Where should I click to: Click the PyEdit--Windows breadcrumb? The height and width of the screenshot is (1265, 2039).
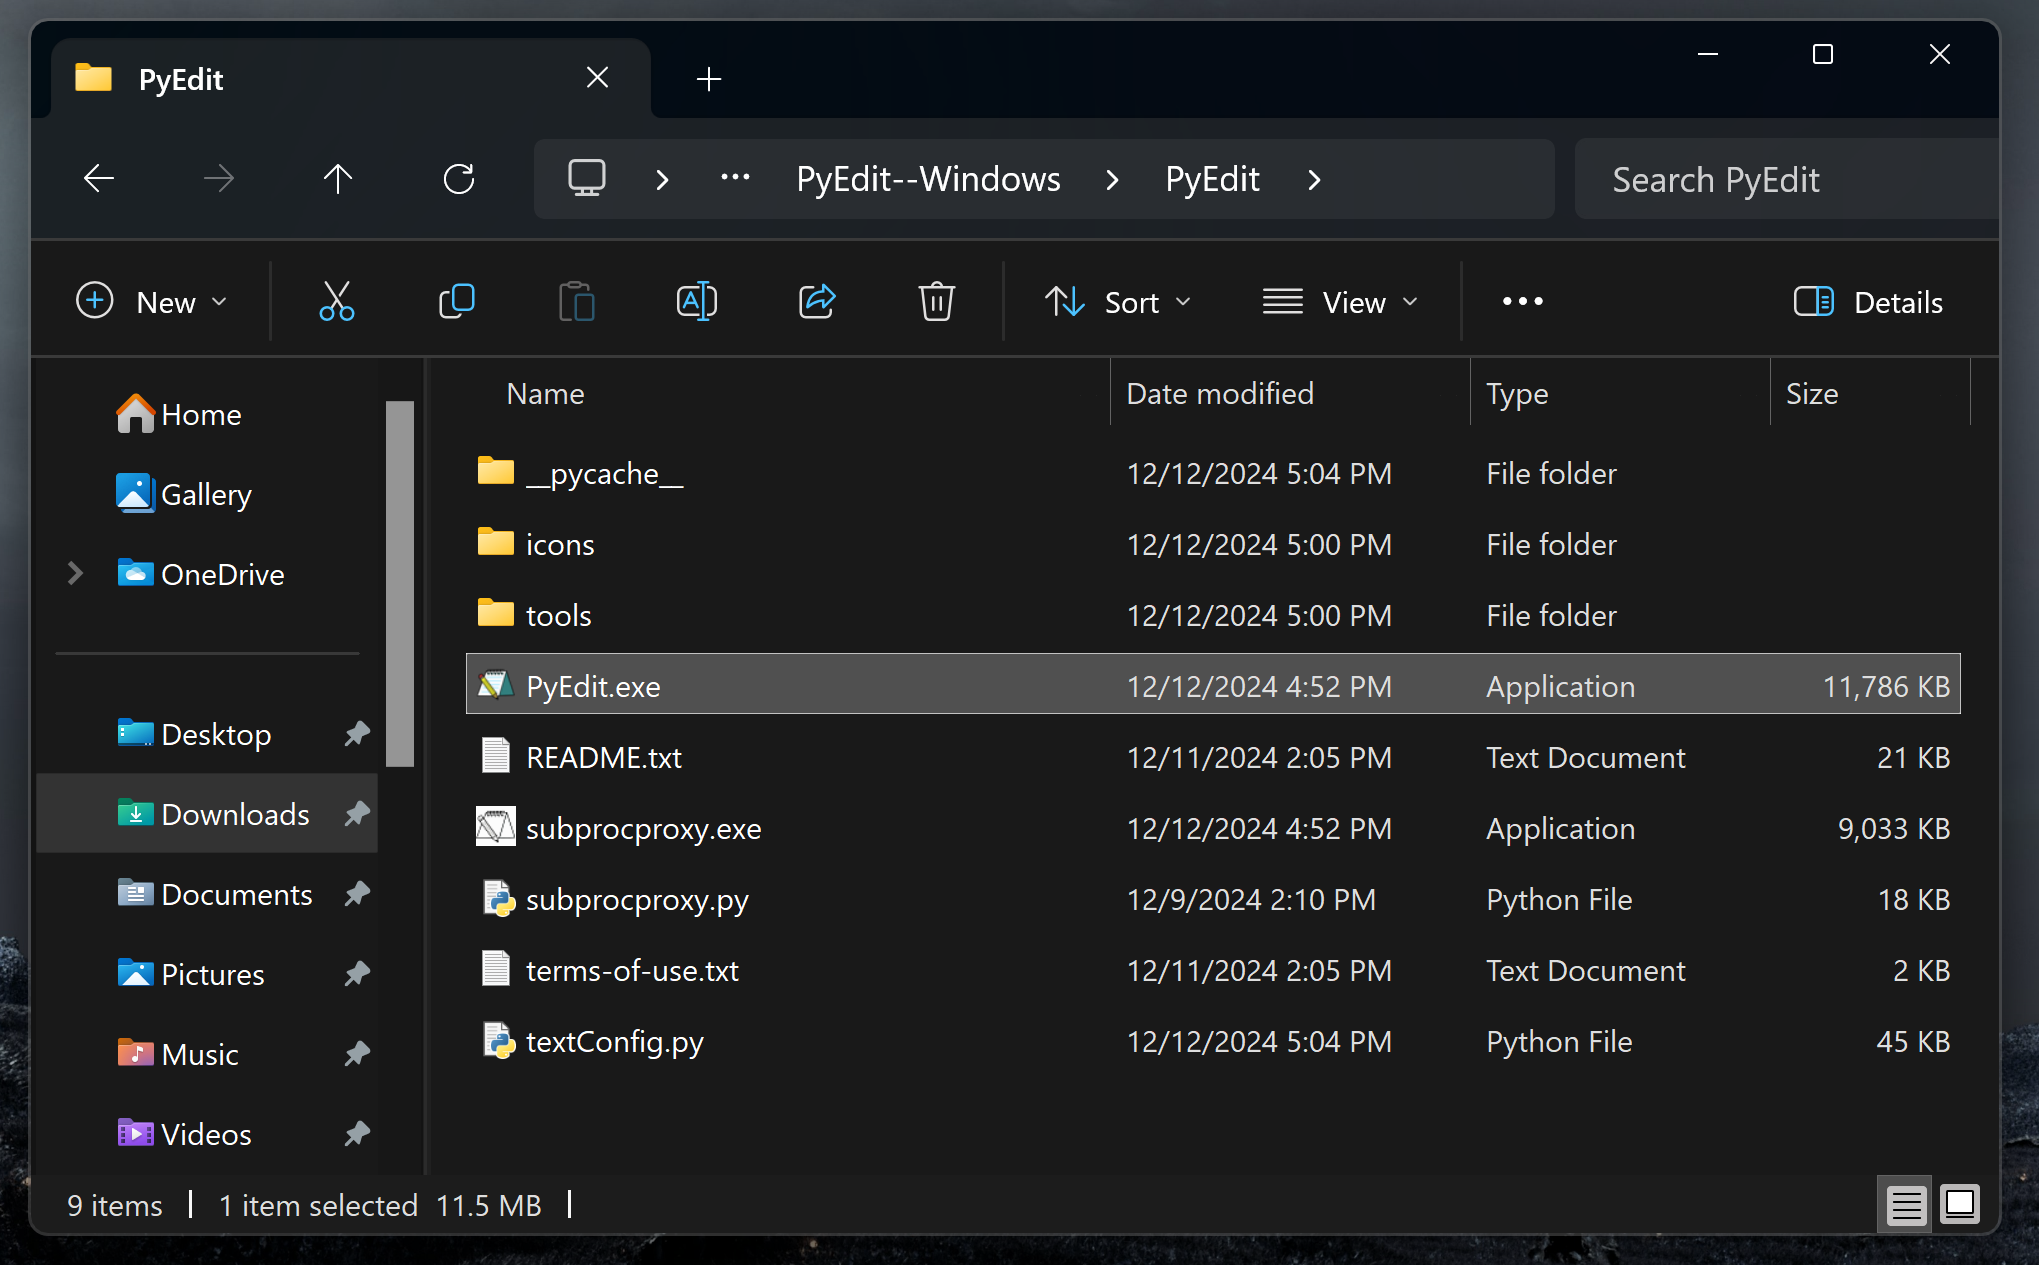click(928, 179)
